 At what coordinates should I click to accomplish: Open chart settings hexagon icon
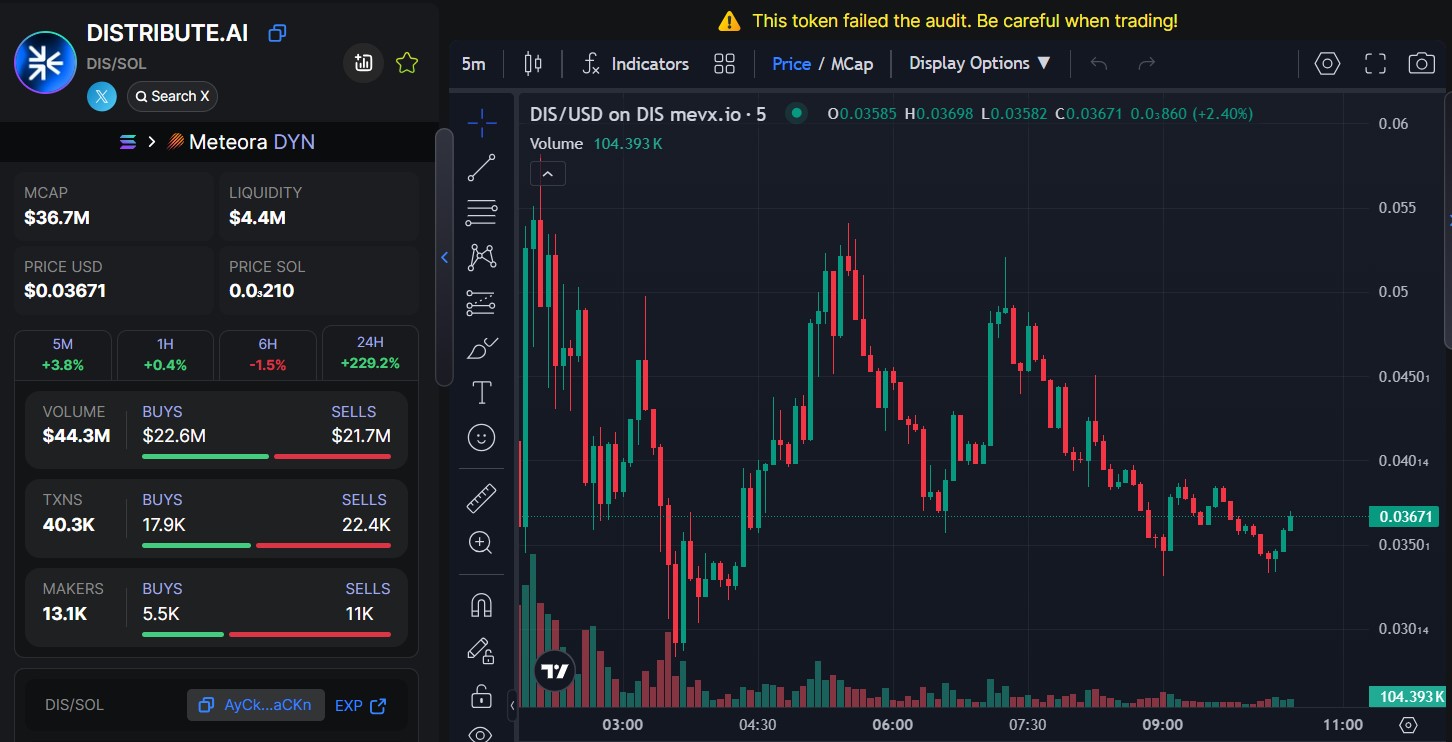pos(1327,64)
